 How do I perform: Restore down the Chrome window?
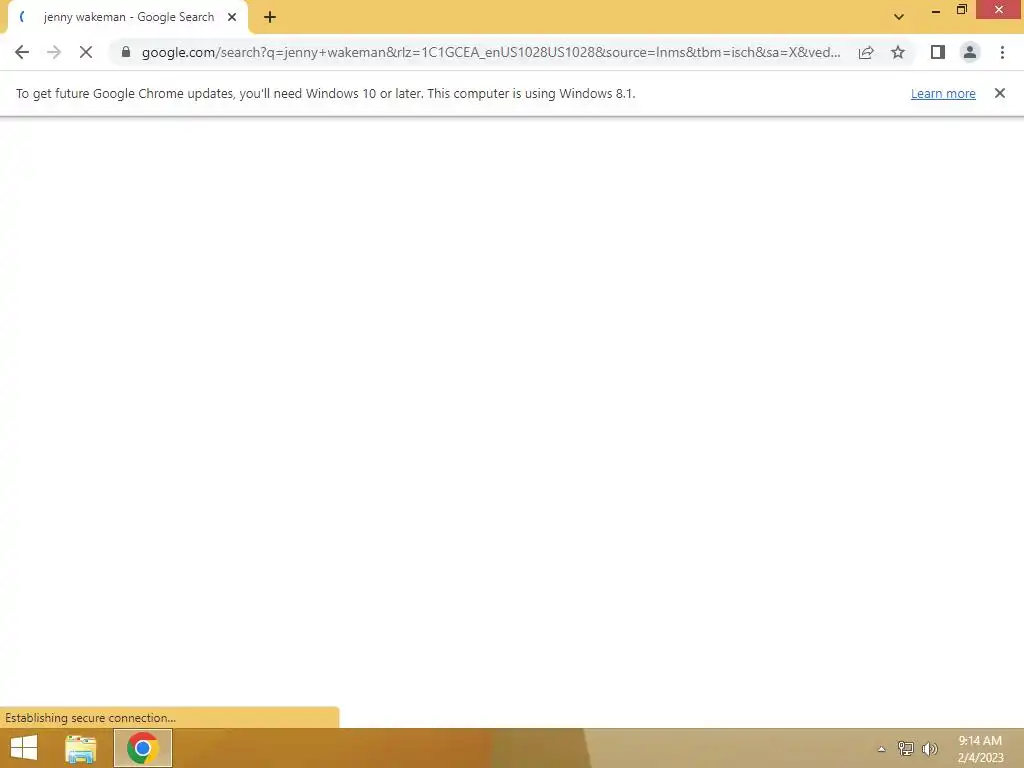coord(961,10)
